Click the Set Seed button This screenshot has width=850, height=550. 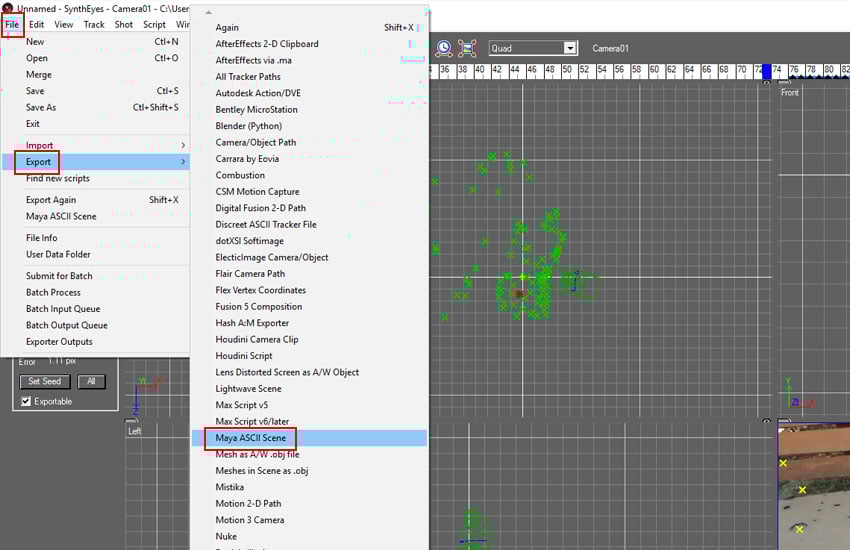[x=44, y=381]
